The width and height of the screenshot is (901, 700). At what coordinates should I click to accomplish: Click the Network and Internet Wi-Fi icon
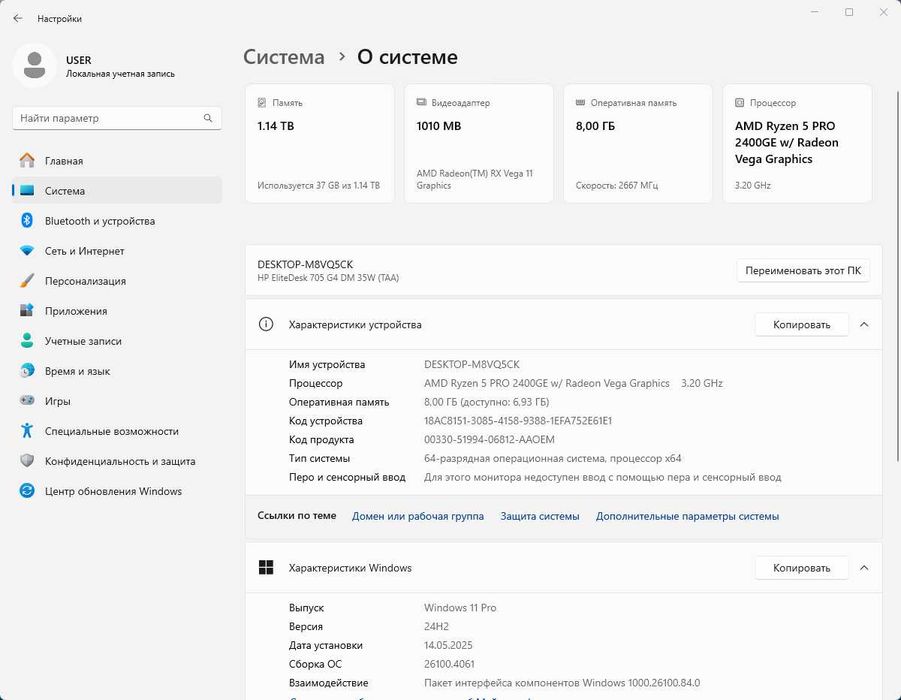tap(27, 251)
